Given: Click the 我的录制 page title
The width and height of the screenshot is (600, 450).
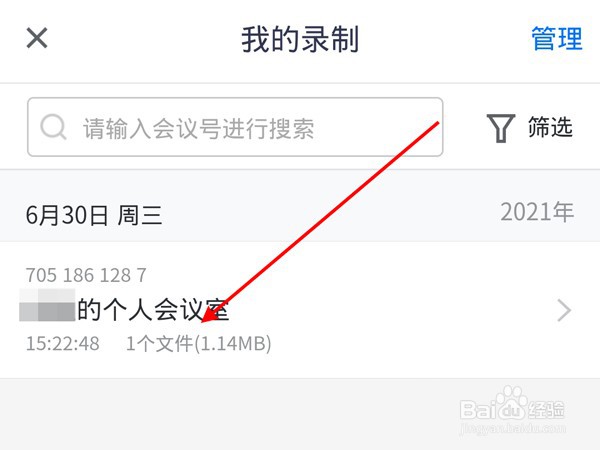Looking at the screenshot, I should [300, 39].
